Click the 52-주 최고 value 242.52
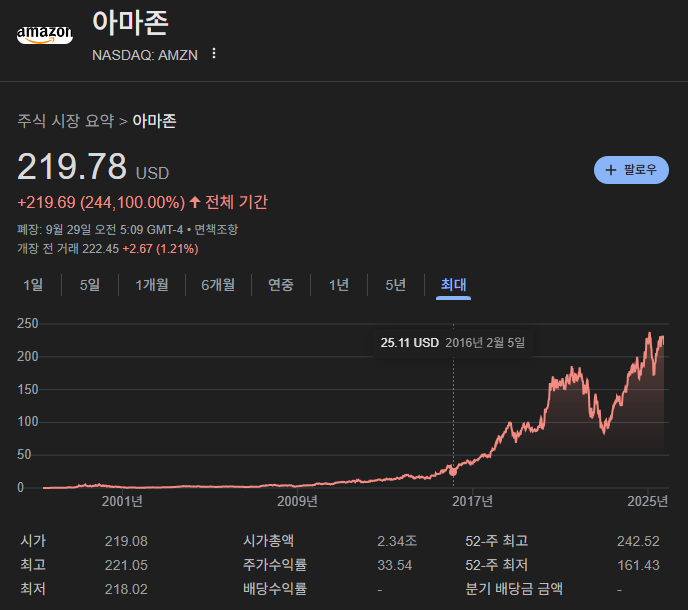 [x=638, y=541]
